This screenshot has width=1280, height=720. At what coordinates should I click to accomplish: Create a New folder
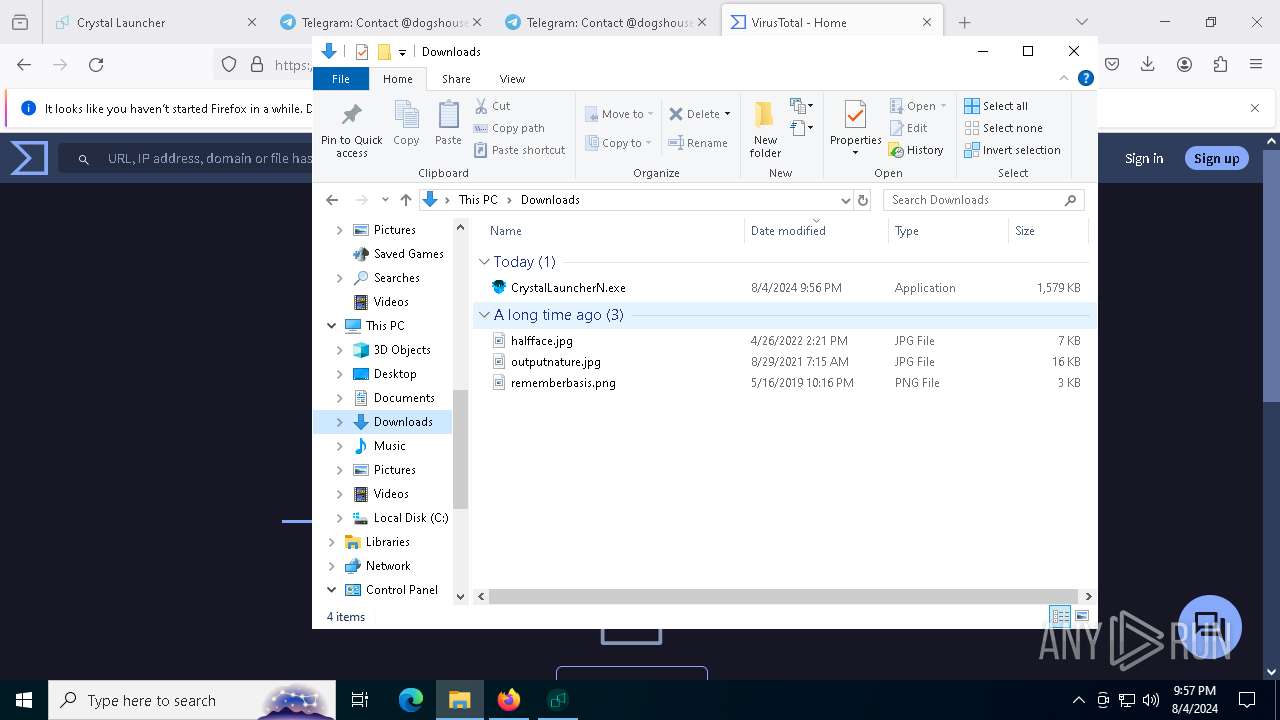(765, 129)
